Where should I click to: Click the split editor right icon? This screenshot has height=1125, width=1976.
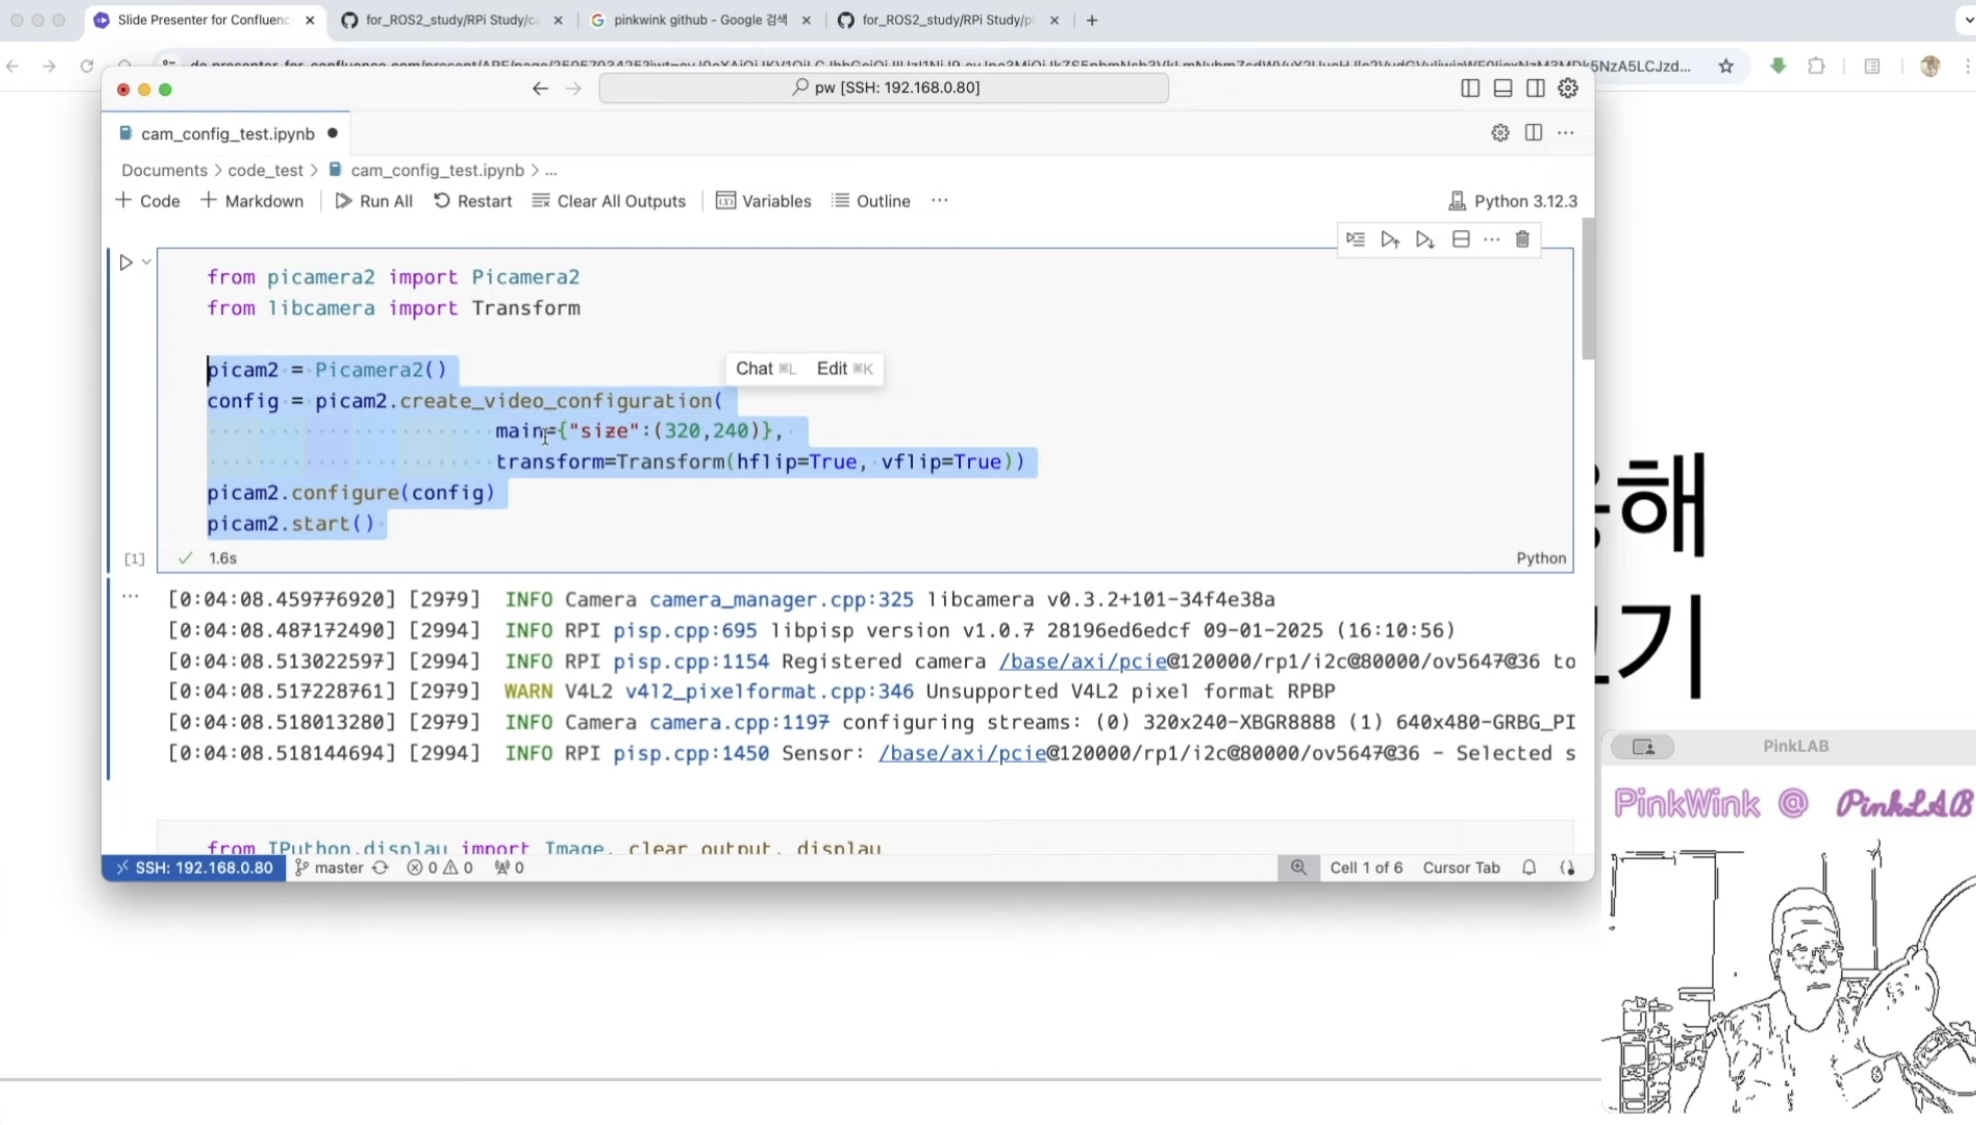[1532, 133]
